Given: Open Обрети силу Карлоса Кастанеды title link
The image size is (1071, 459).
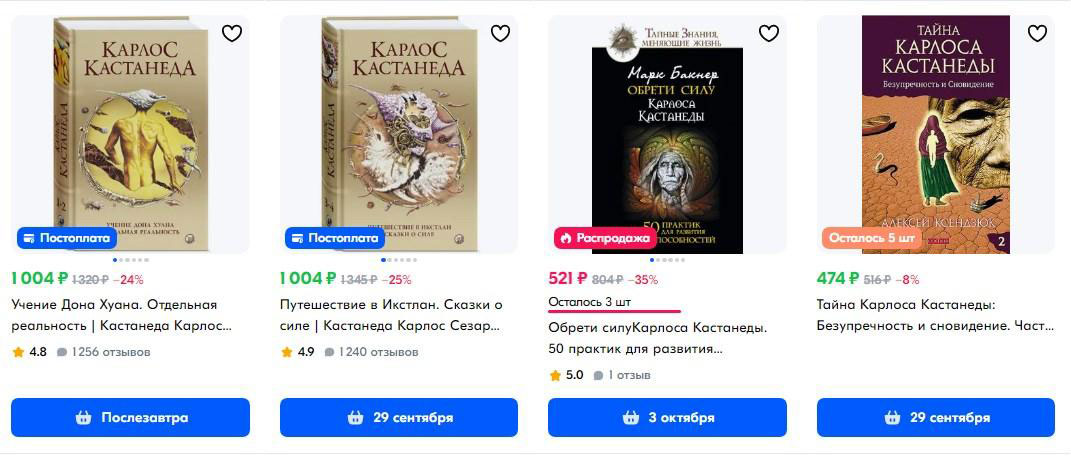Looking at the screenshot, I should point(658,338).
